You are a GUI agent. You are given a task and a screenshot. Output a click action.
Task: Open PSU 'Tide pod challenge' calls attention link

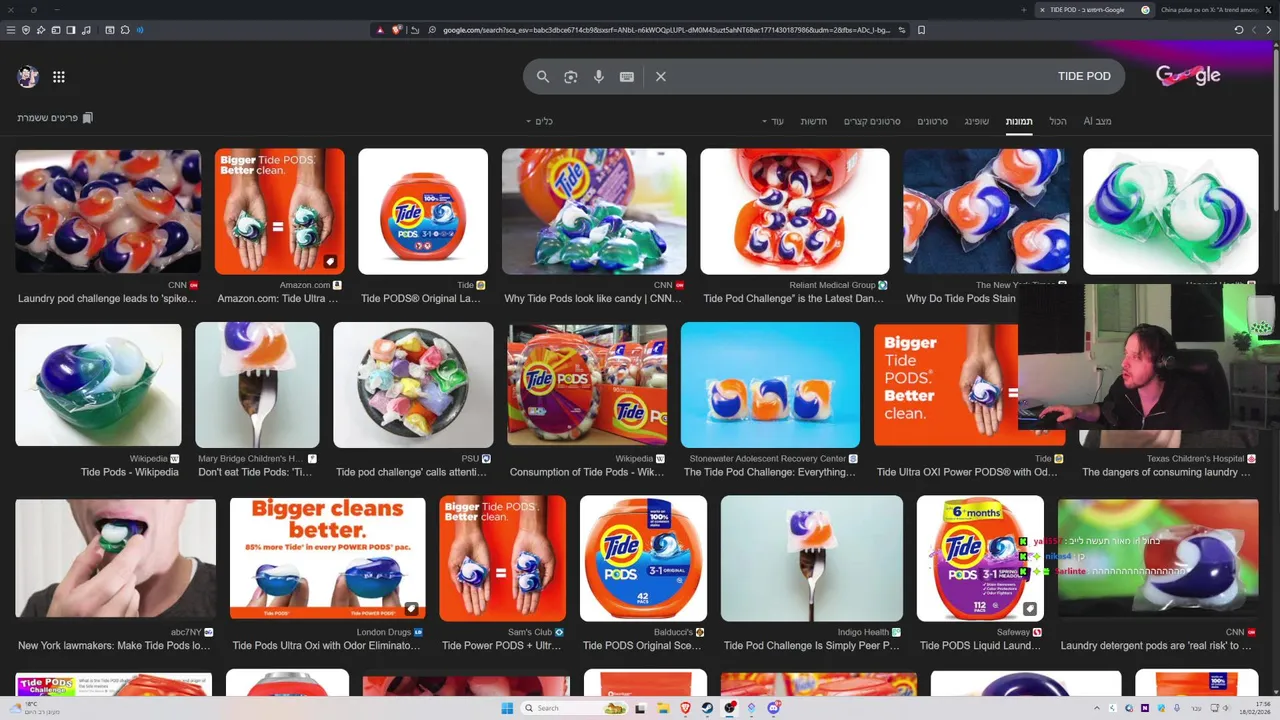(x=411, y=472)
